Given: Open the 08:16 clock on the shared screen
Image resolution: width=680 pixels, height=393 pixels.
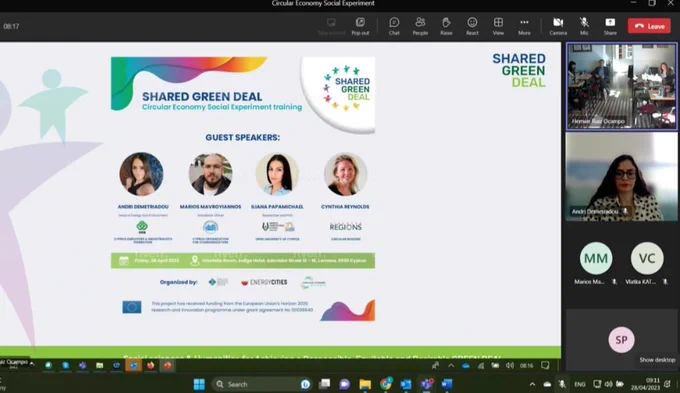Looking at the screenshot, I should [x=526, y=366].
